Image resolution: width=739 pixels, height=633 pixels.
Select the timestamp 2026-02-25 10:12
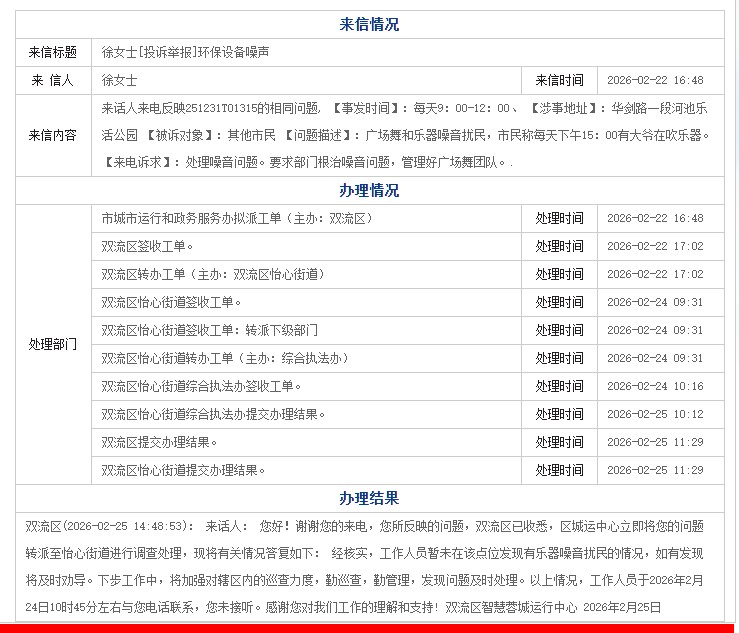point(655,414)
